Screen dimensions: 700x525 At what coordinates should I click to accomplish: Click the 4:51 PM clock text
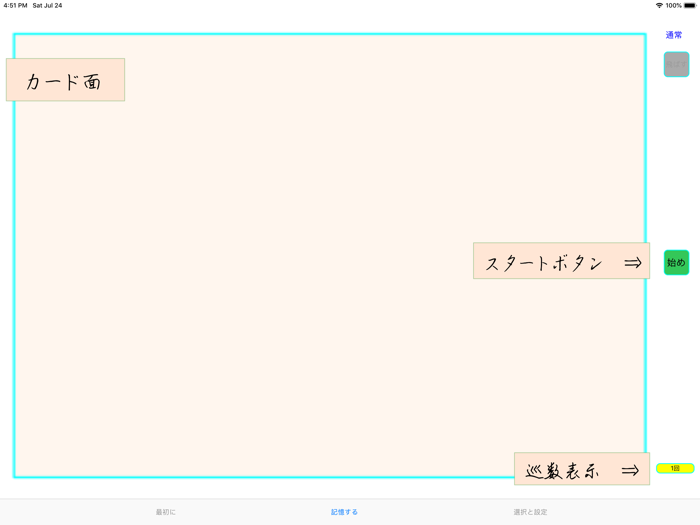pyautogui.click(x=15, y=5)
